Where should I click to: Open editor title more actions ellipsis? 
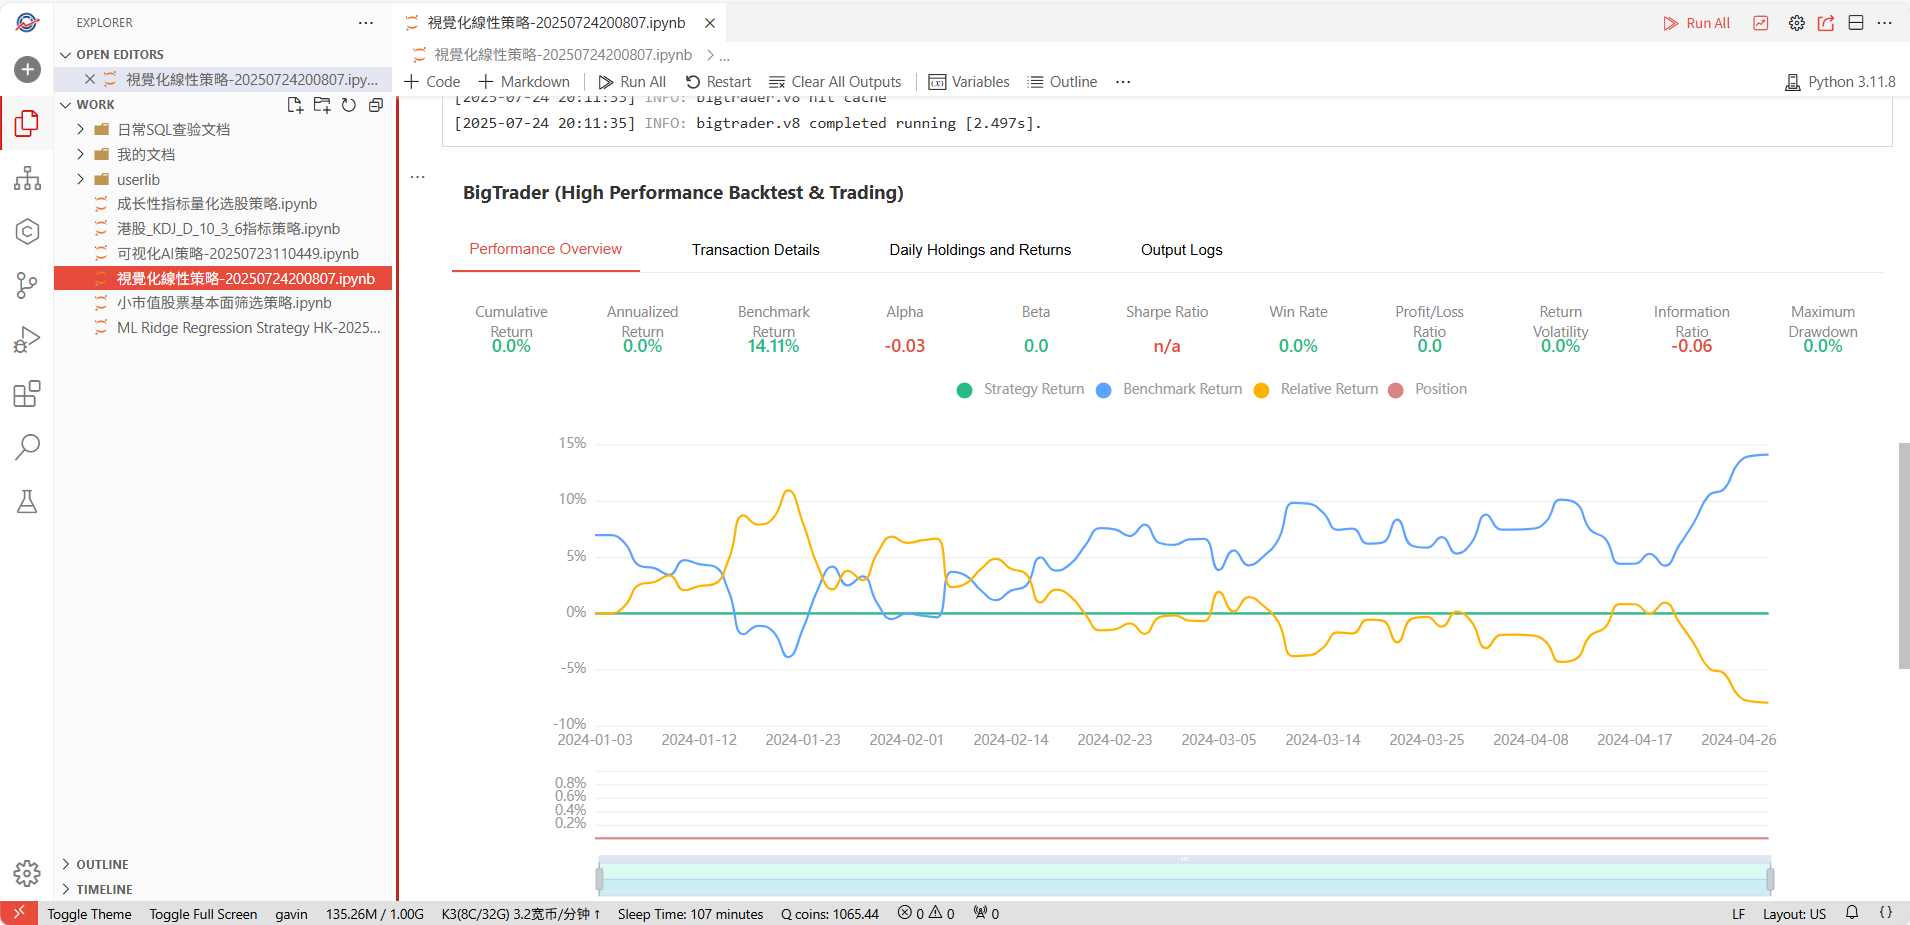1885,23
